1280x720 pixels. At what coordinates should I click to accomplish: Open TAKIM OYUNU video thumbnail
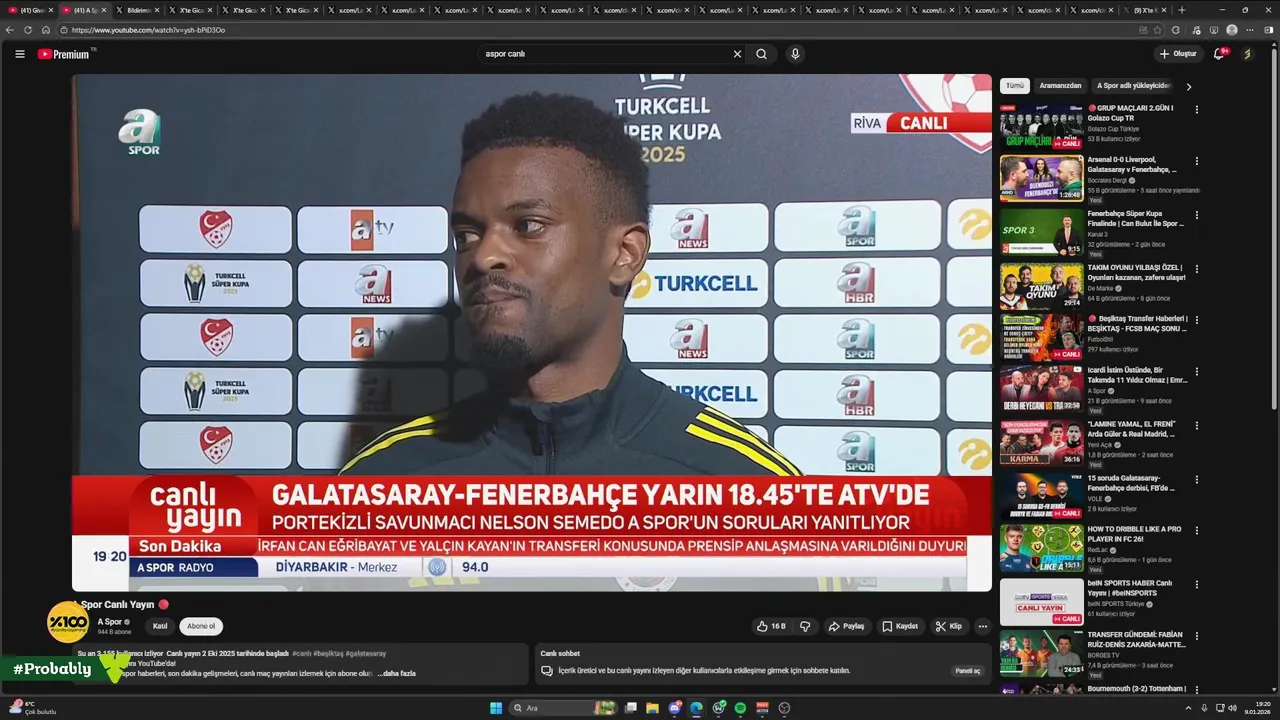pos(1041,285)
